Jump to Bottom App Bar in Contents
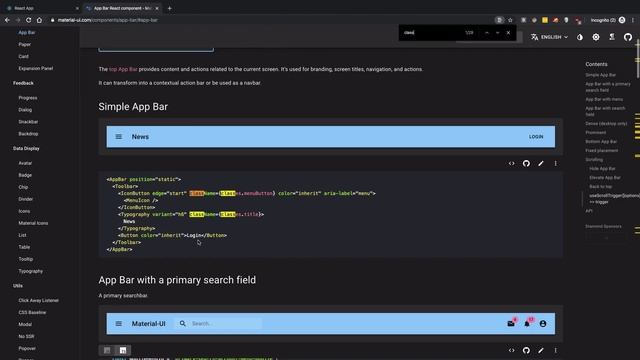Image resolution: width=640 pixels, height=360 pixels. pos(601,142)
